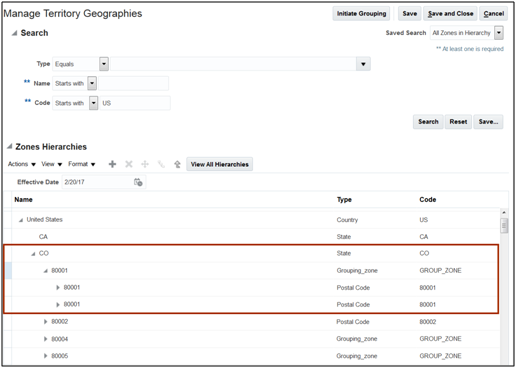Open the Type operator Equals dropdown

coord(104,64)
